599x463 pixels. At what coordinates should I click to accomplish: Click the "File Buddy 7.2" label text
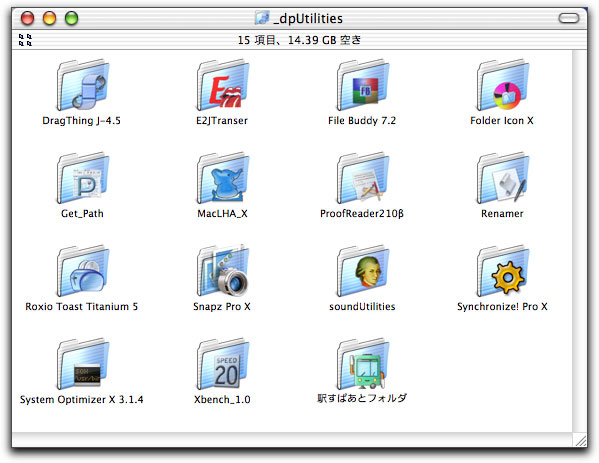362,121
